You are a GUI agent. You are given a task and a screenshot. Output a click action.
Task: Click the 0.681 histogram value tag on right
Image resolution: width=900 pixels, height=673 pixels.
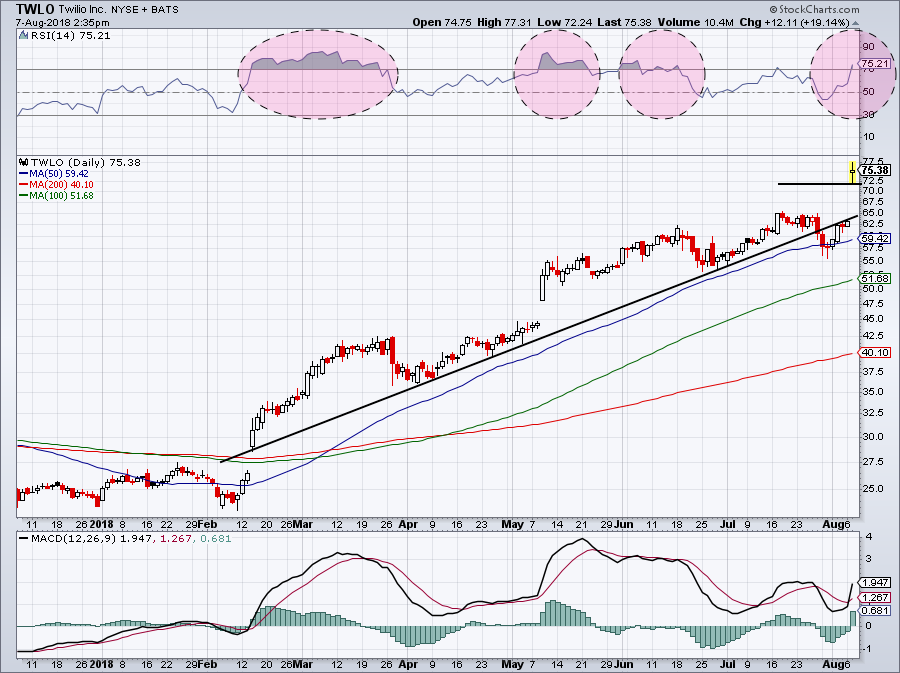(x=875, y=610)
